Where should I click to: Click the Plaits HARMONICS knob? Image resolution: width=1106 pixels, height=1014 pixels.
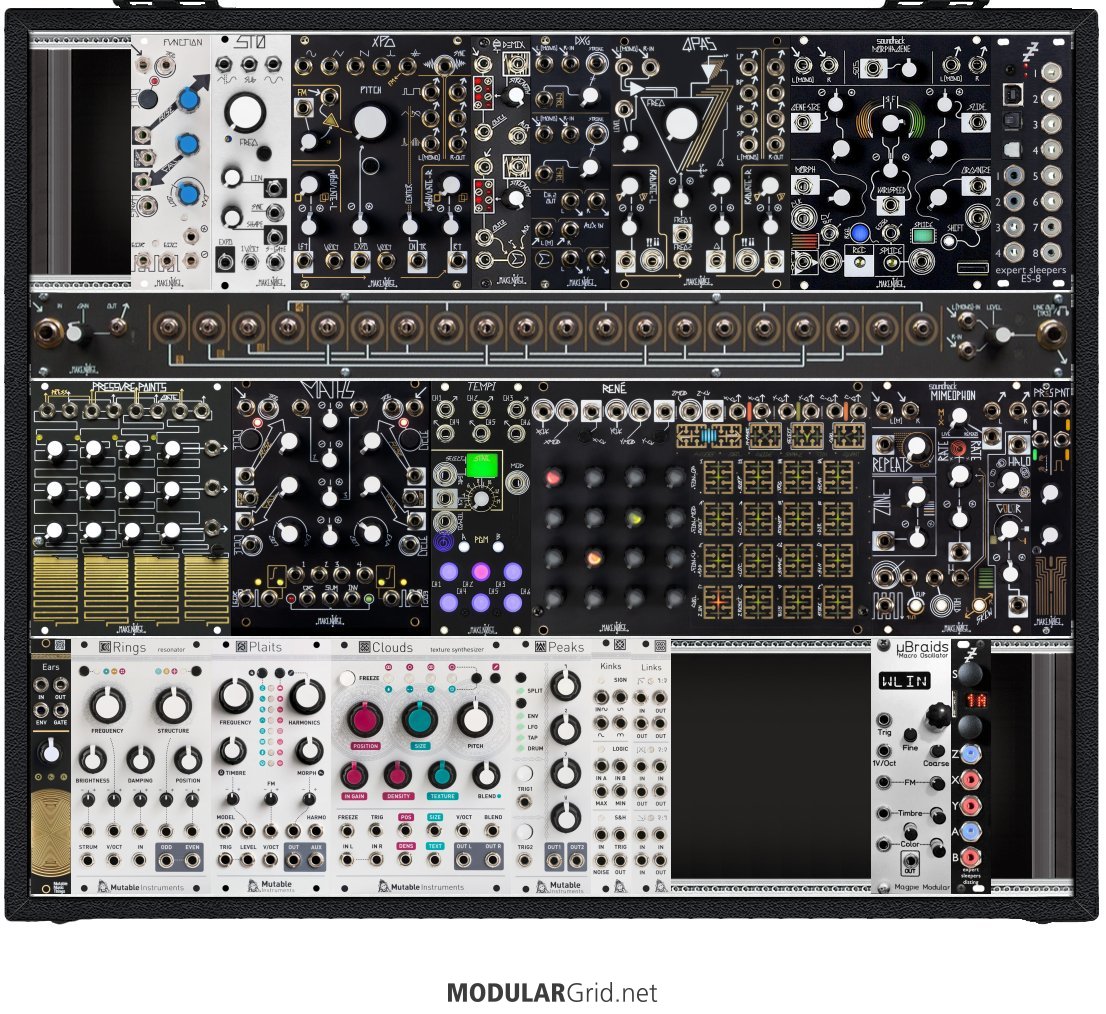click(x=306, y=696)
